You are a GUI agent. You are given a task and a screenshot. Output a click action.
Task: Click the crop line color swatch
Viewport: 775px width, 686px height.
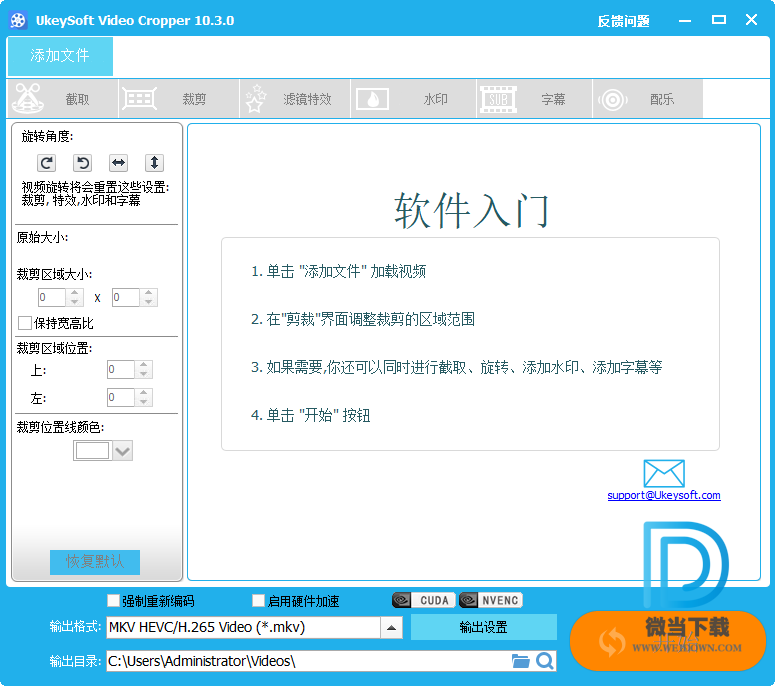click(x=92, y=451)
